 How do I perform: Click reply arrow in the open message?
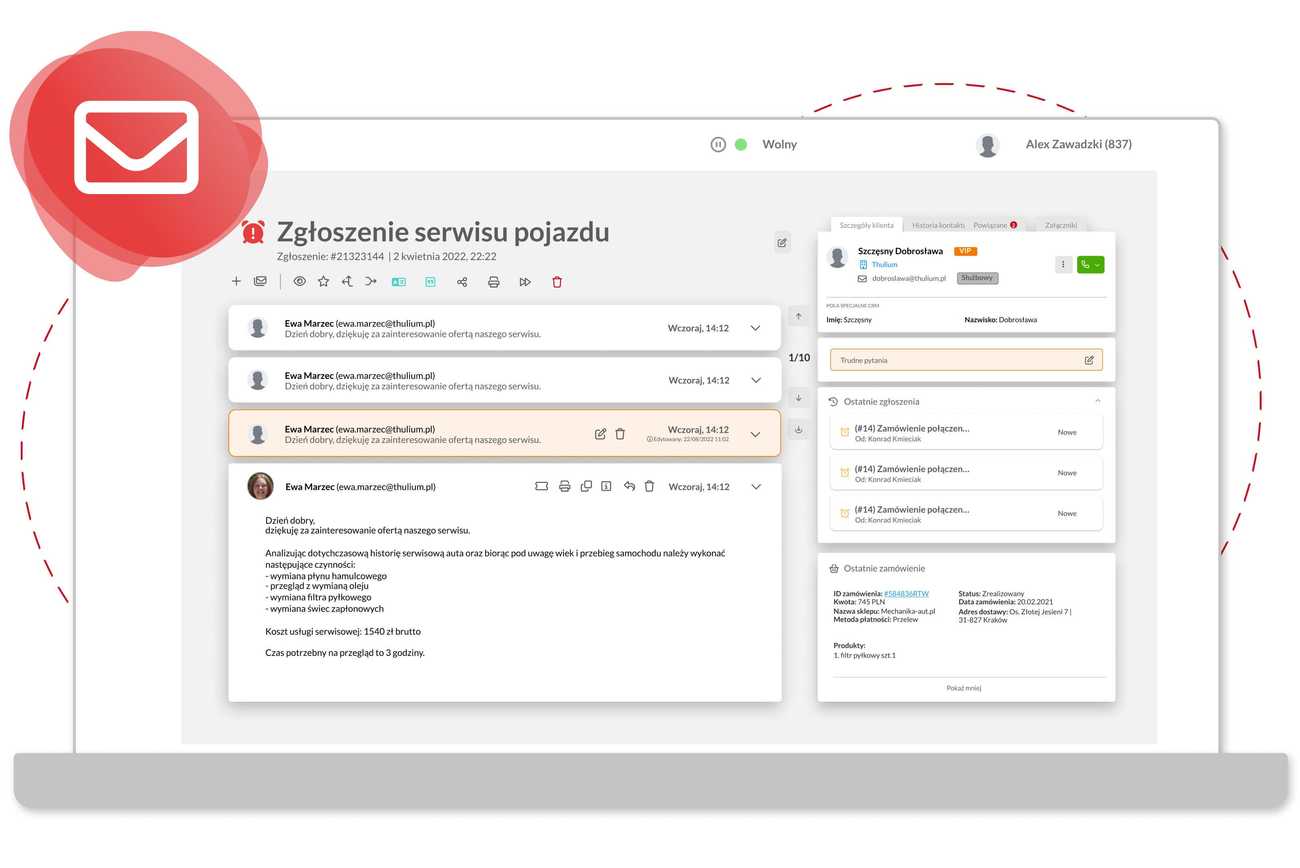click(629, 486)
